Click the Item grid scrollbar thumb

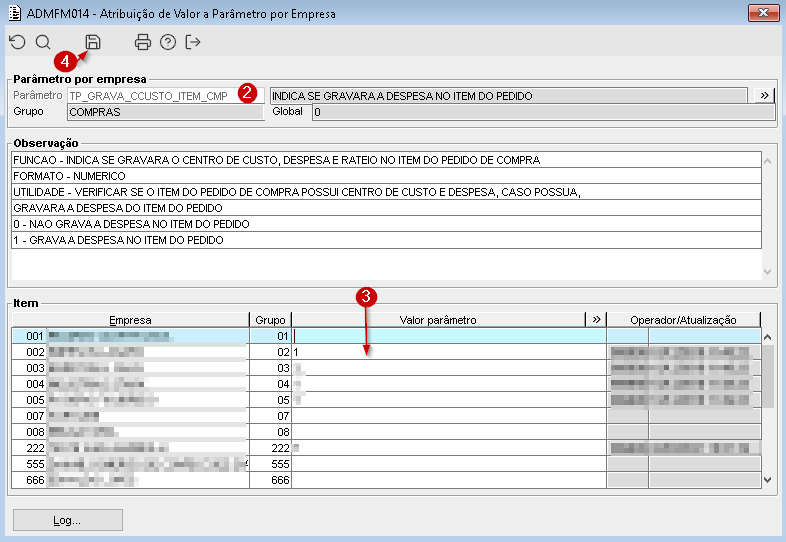point(767,376)
